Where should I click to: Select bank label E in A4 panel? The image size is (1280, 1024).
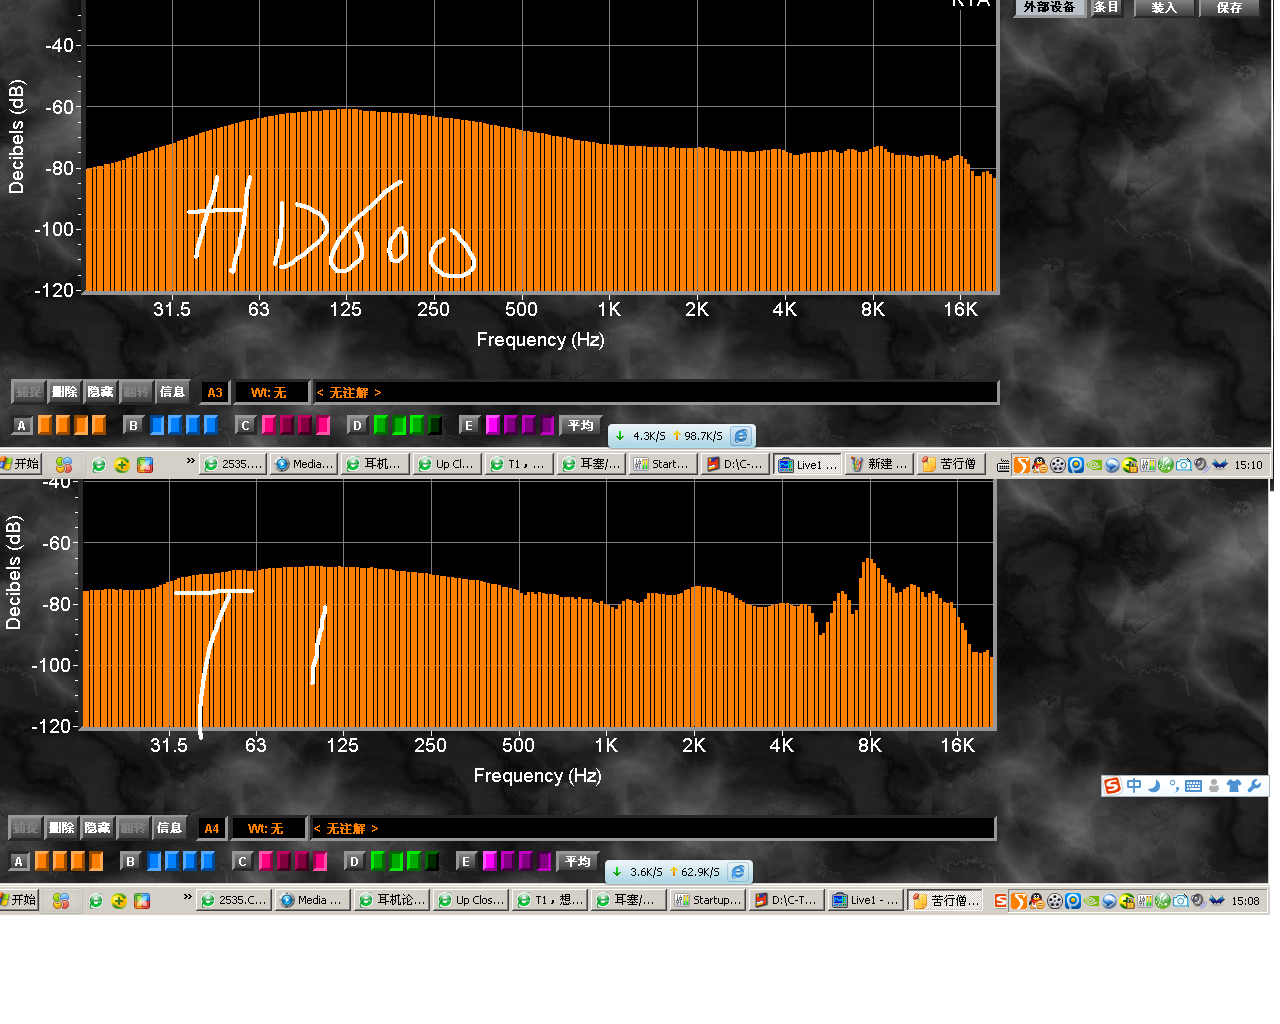pyautogui.click(x=465, y=861)
